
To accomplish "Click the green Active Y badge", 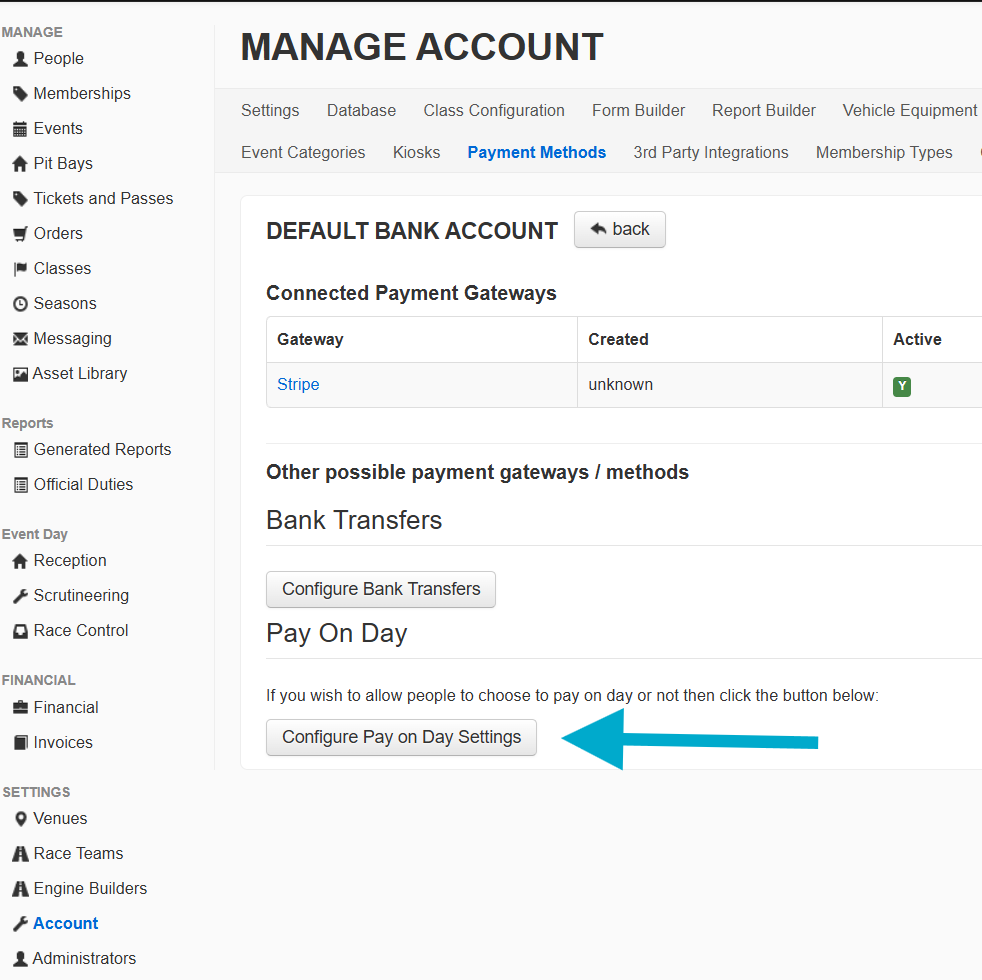I will point(902,386).
